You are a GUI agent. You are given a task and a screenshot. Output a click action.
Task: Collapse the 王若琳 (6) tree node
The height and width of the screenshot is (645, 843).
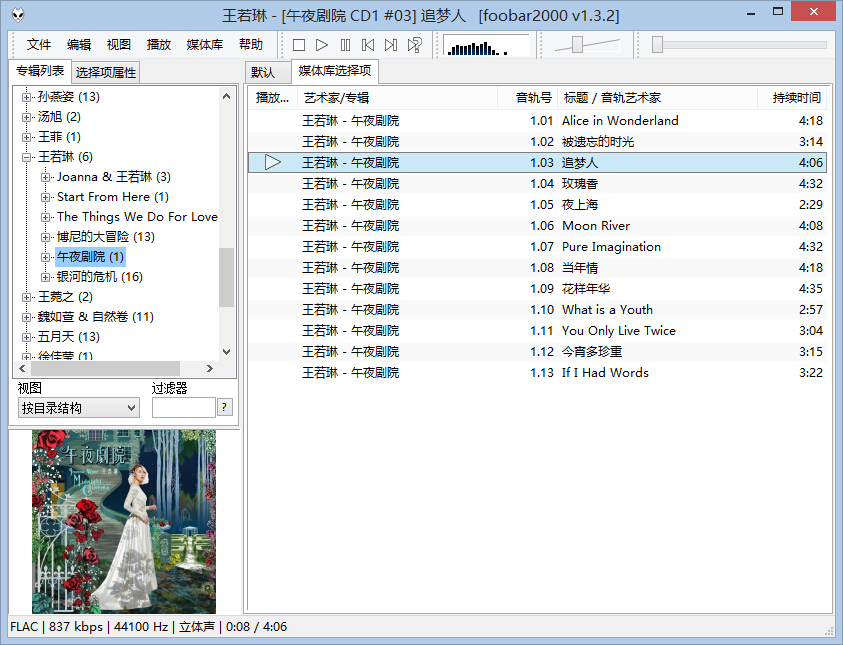tap(26, 157)
